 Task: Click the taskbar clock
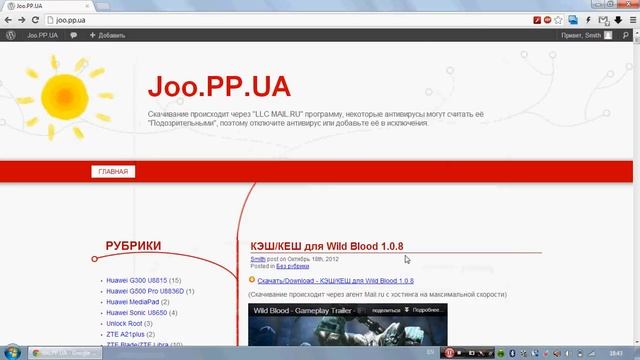coord(616,353)
